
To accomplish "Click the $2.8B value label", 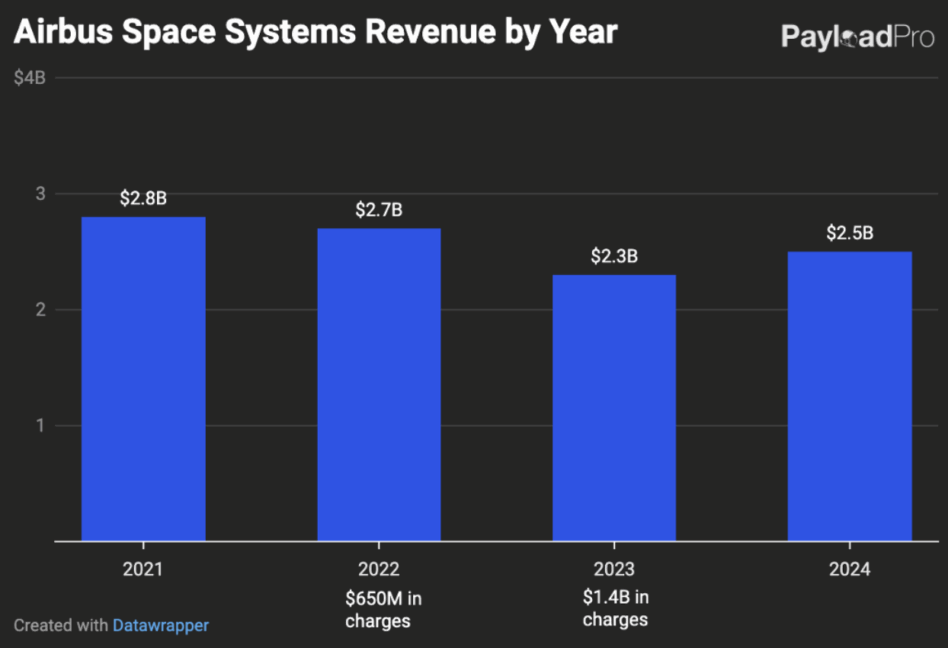I will click(x=143, y=198).
